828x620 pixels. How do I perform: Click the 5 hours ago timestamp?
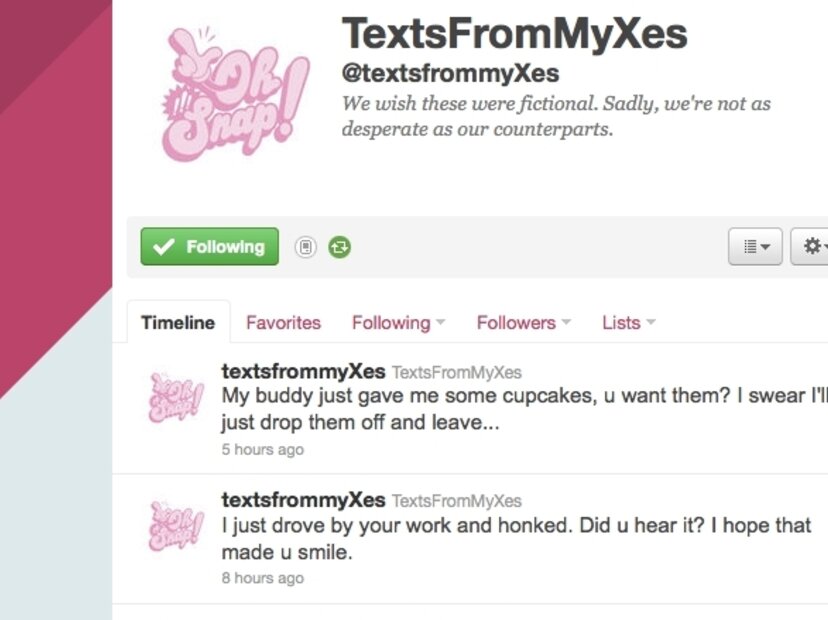click(262, 450)
